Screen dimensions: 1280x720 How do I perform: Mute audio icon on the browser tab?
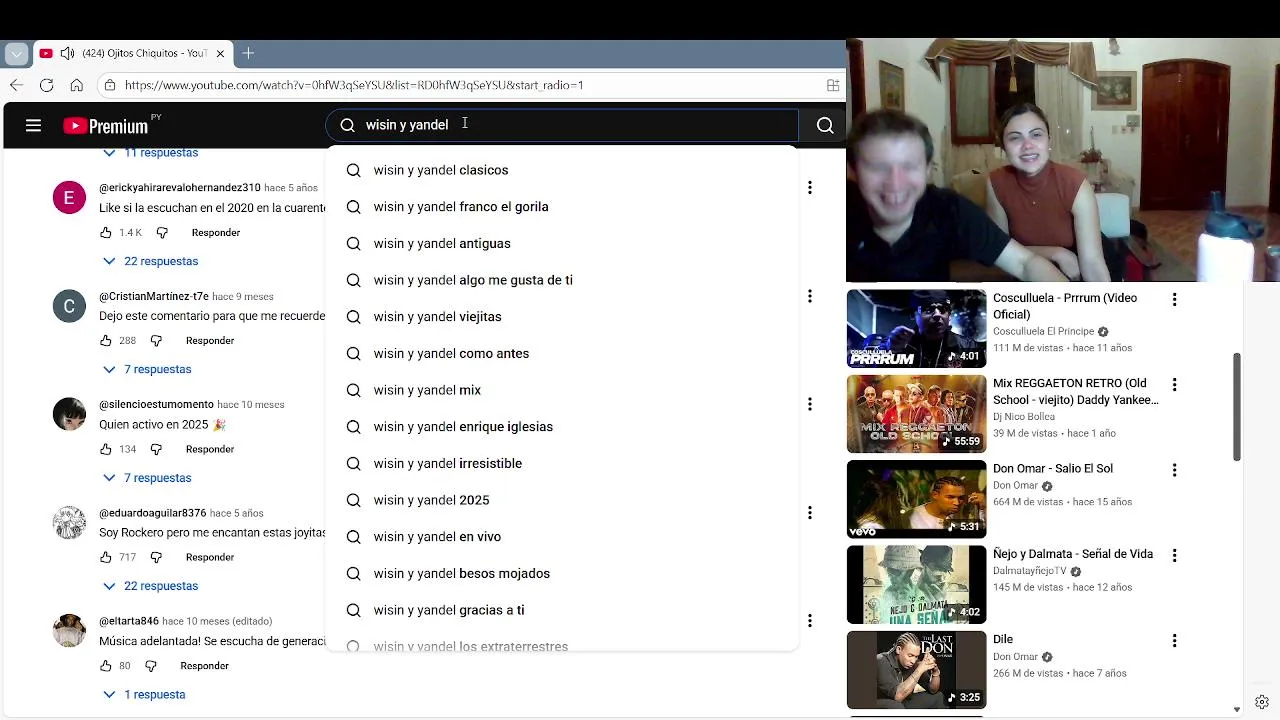[67, 53]
